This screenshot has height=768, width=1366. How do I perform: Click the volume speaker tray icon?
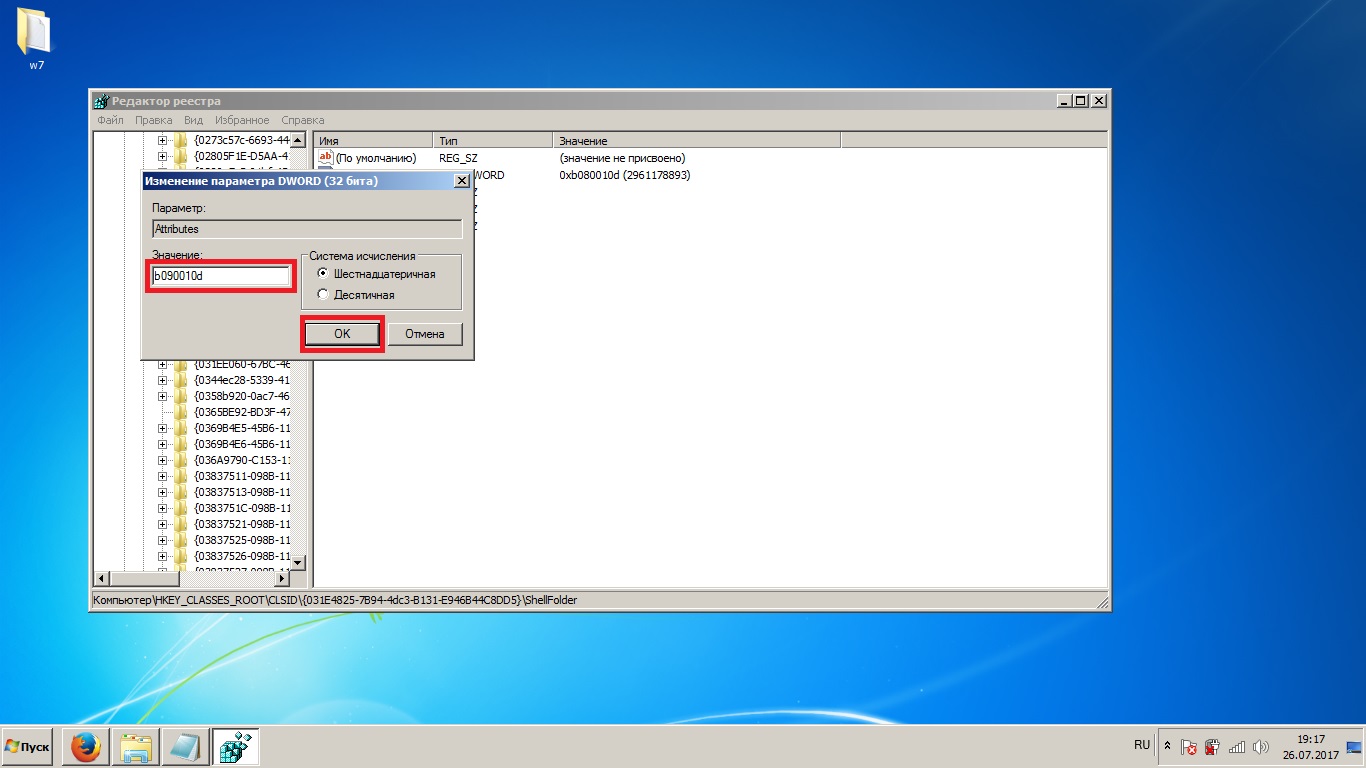click(1261, 747)
